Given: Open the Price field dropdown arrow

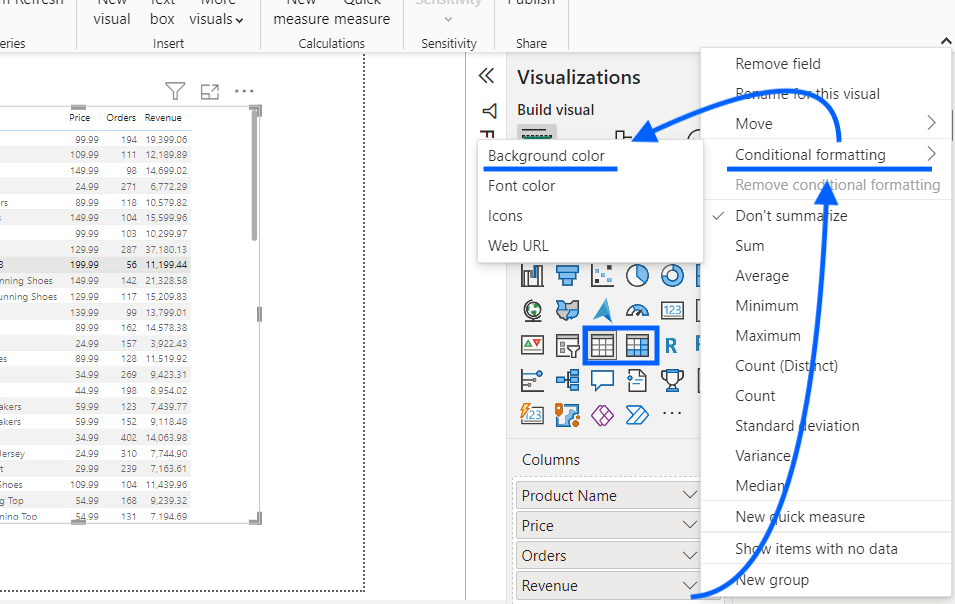Looking at the screenshot, I should [x=689, y=524].
